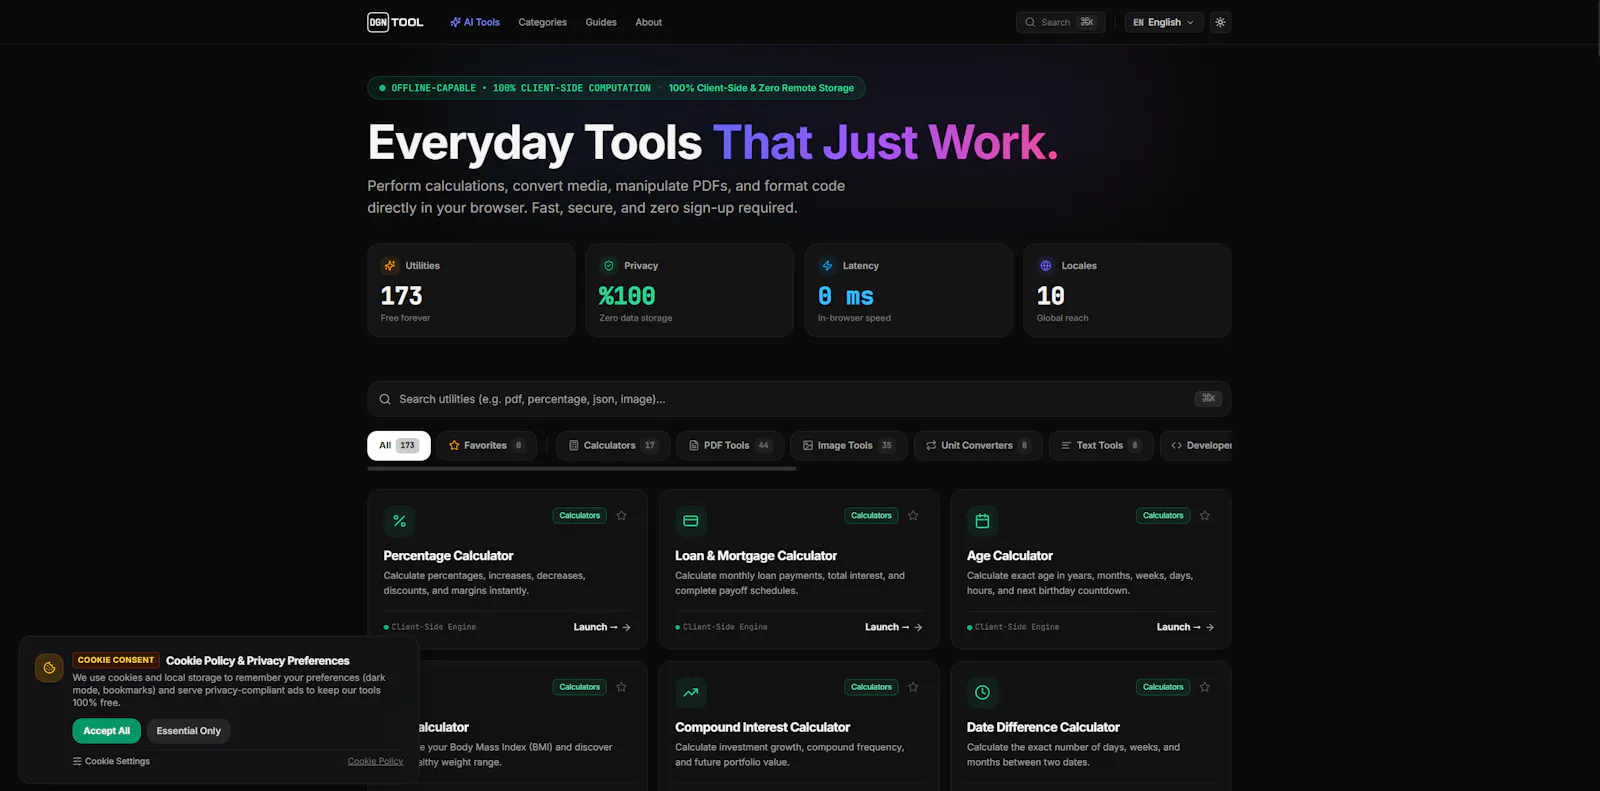Launch the Percentage Calculator
This screenshot has width=1600, height=791.
(602, 627)
